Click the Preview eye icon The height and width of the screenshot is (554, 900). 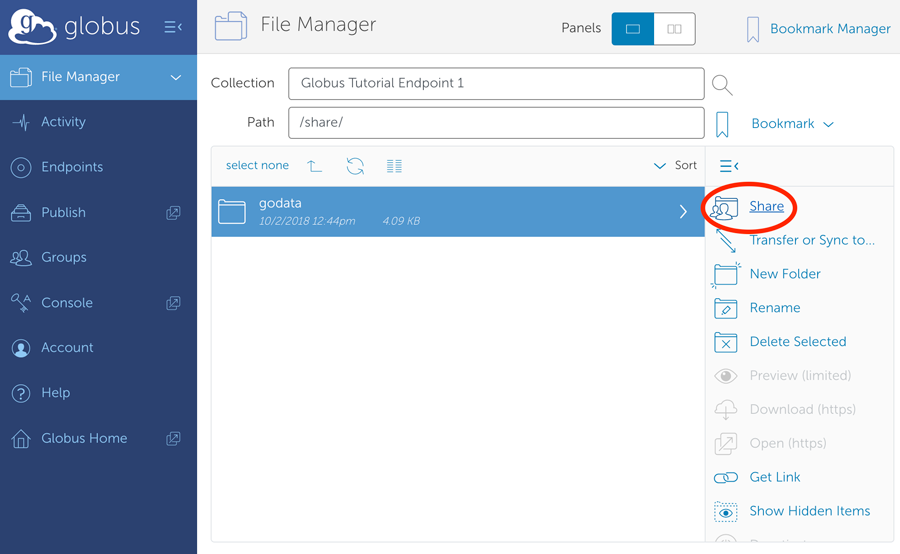point(726,376)
